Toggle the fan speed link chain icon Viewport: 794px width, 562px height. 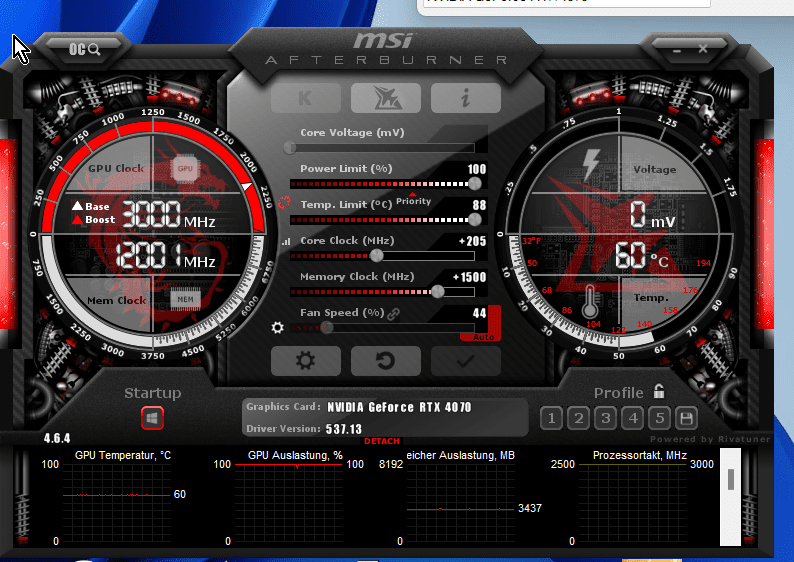pyautogui.click(x=393, y=314)
